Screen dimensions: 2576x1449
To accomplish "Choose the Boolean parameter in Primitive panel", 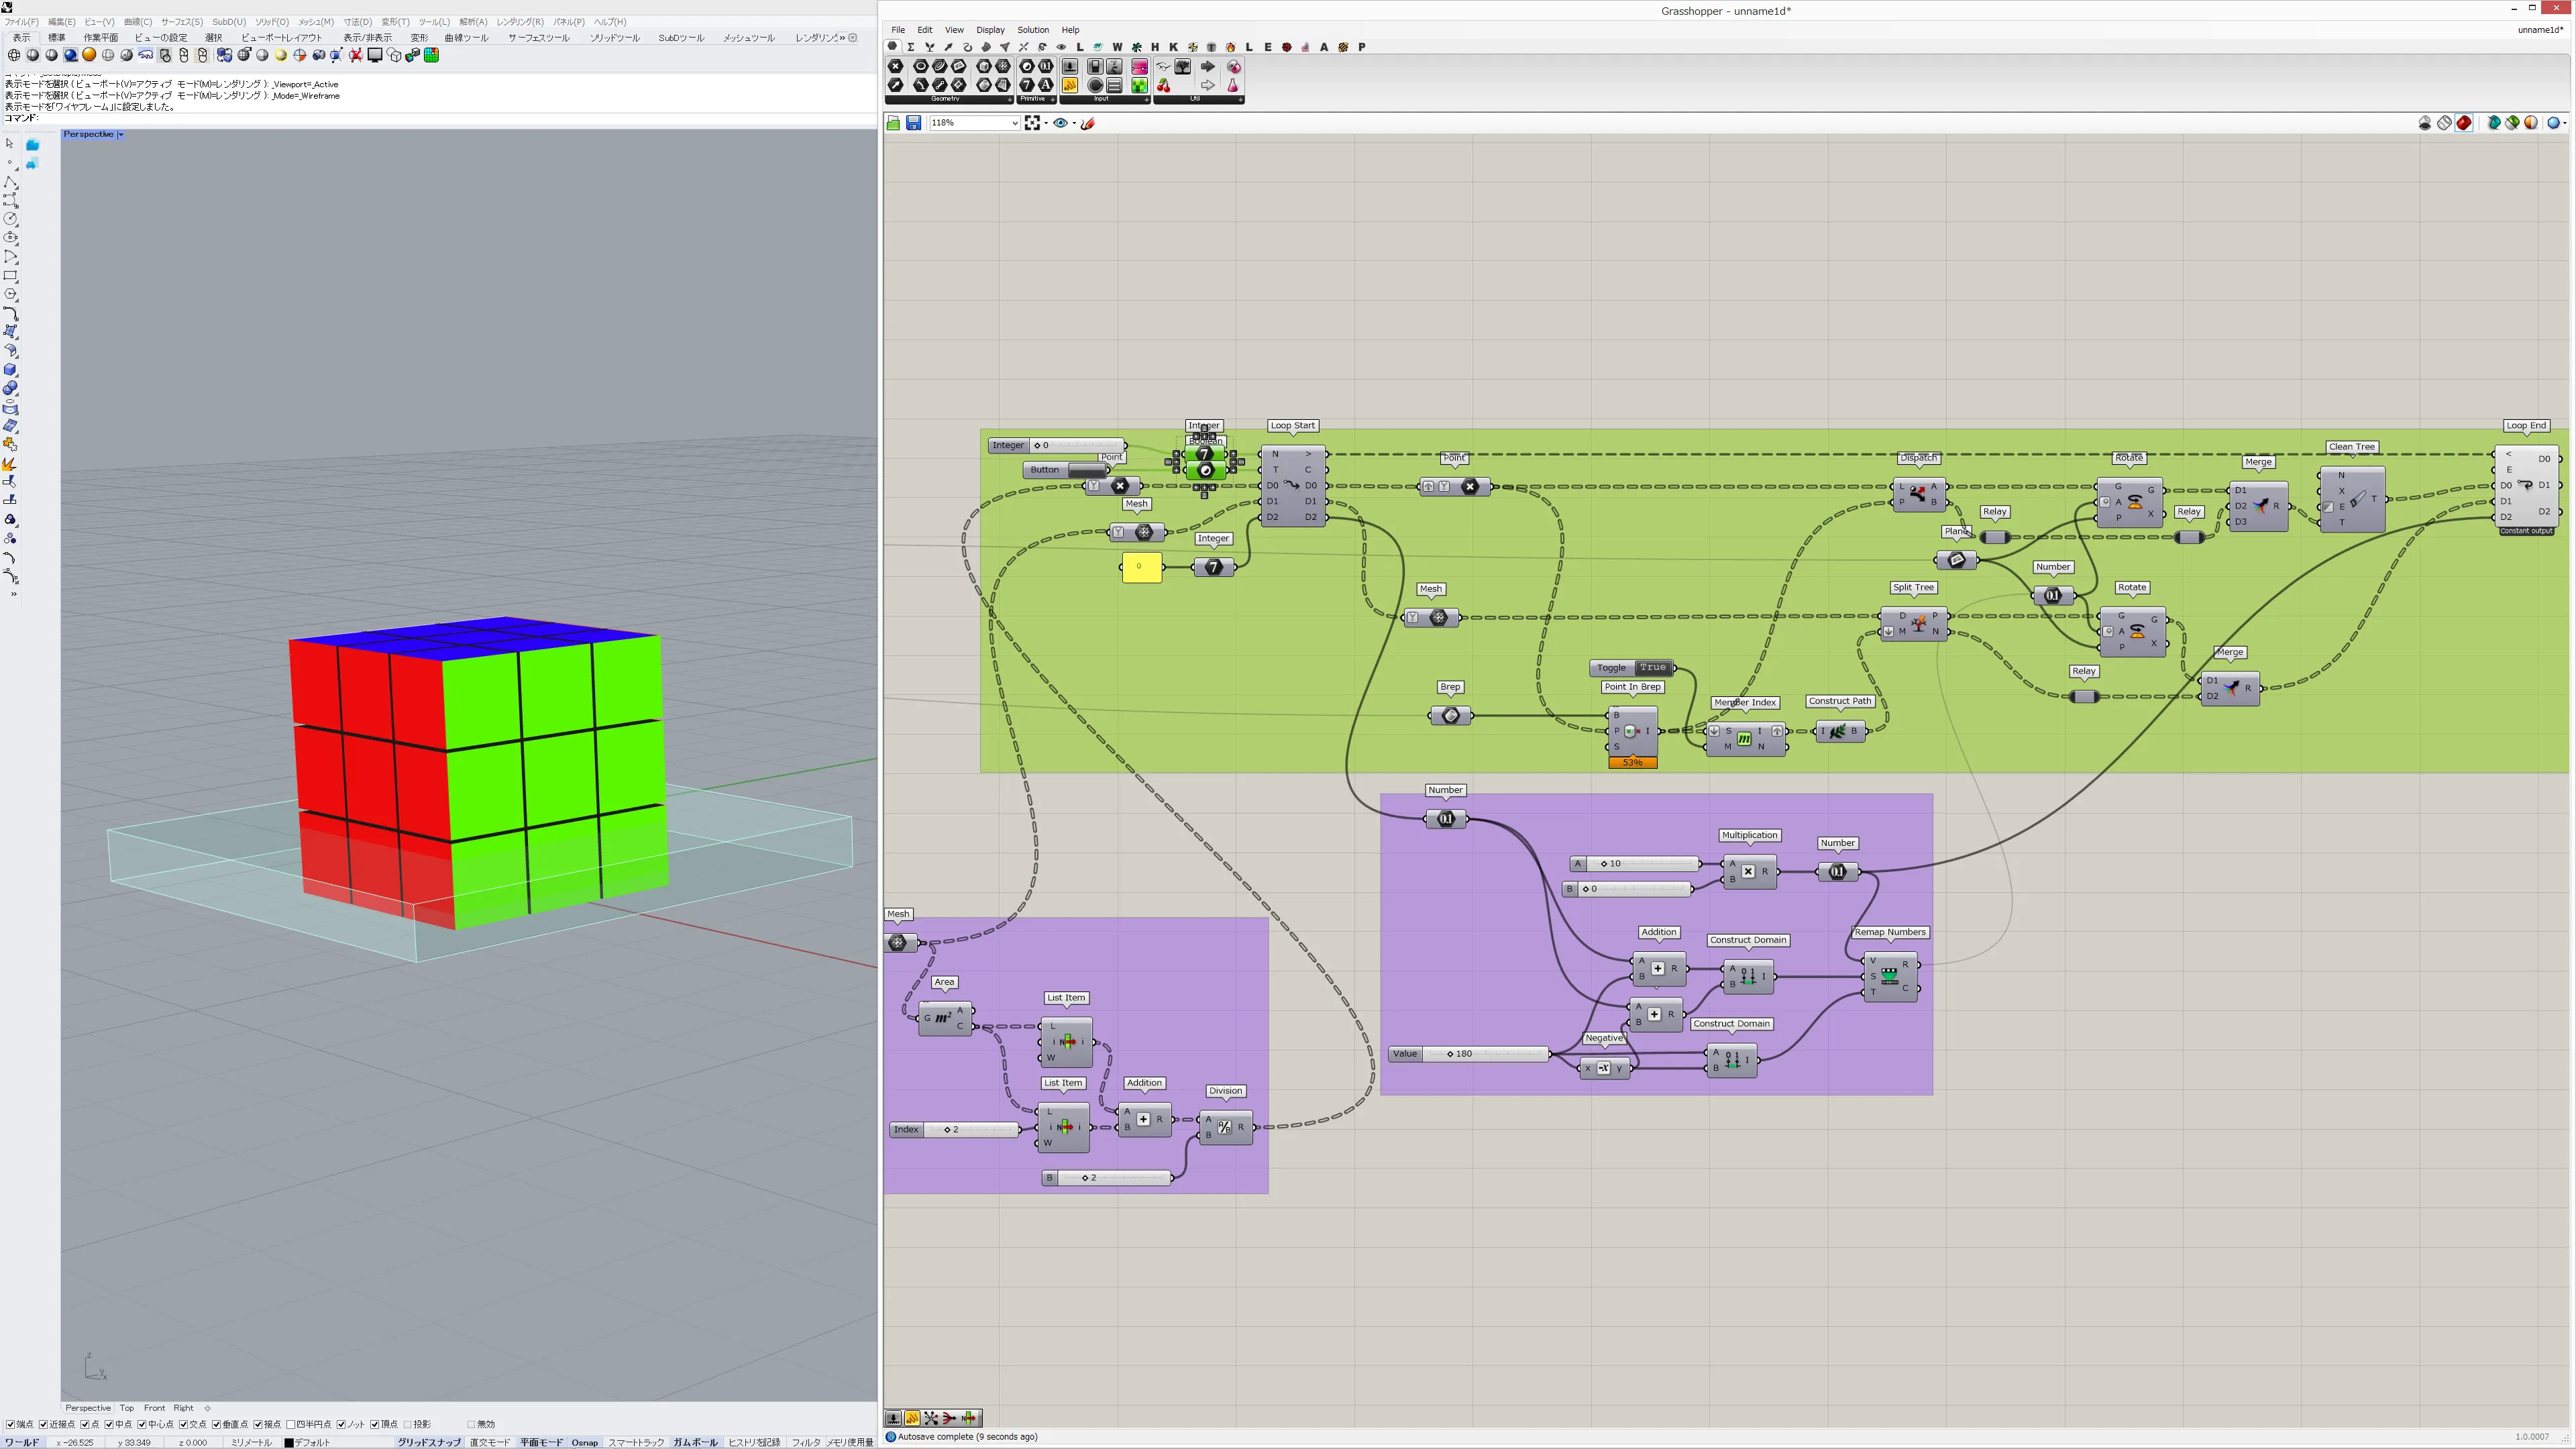I will click(x=1027, y=66).
